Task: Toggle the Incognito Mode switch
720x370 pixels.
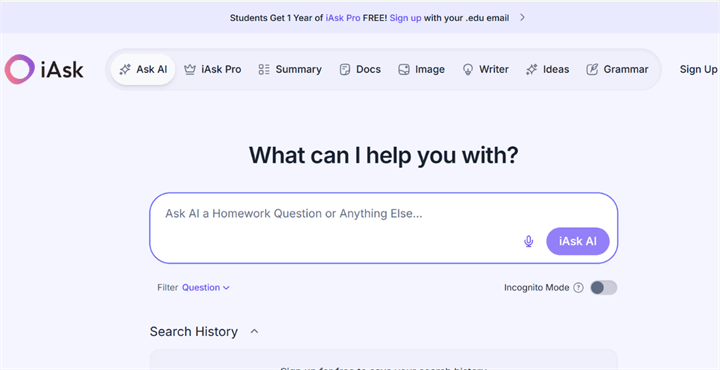Action: [603, 288]
